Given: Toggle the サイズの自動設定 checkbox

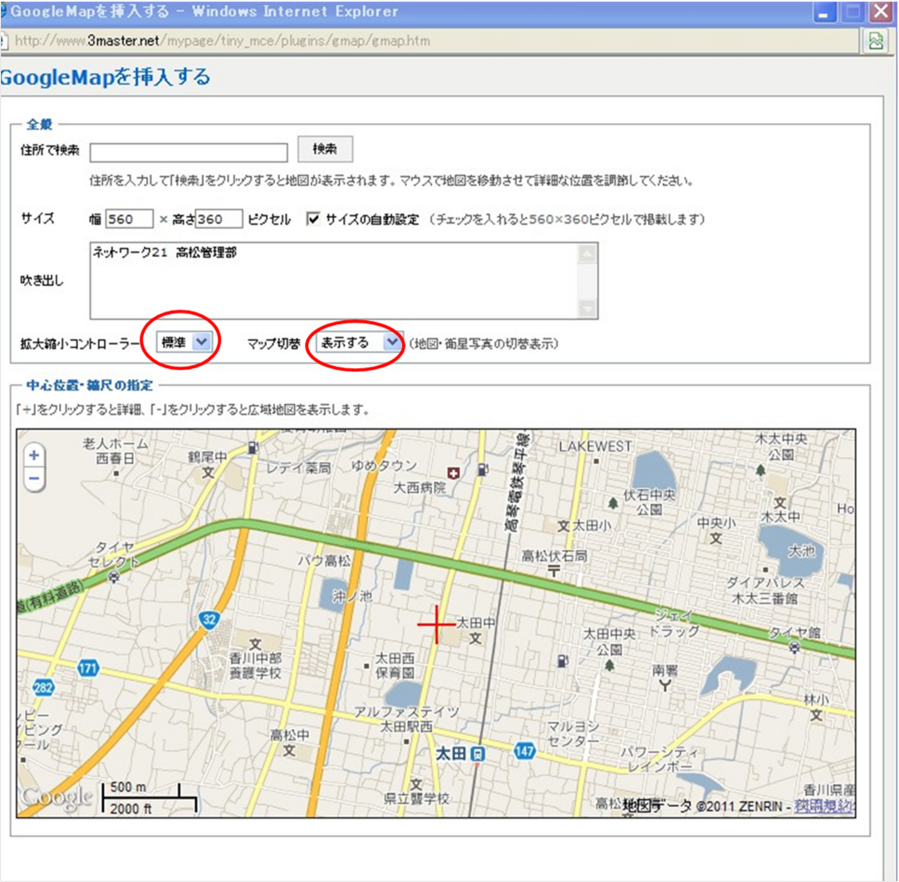Looking at the screenshot, I should coord(313,219).
